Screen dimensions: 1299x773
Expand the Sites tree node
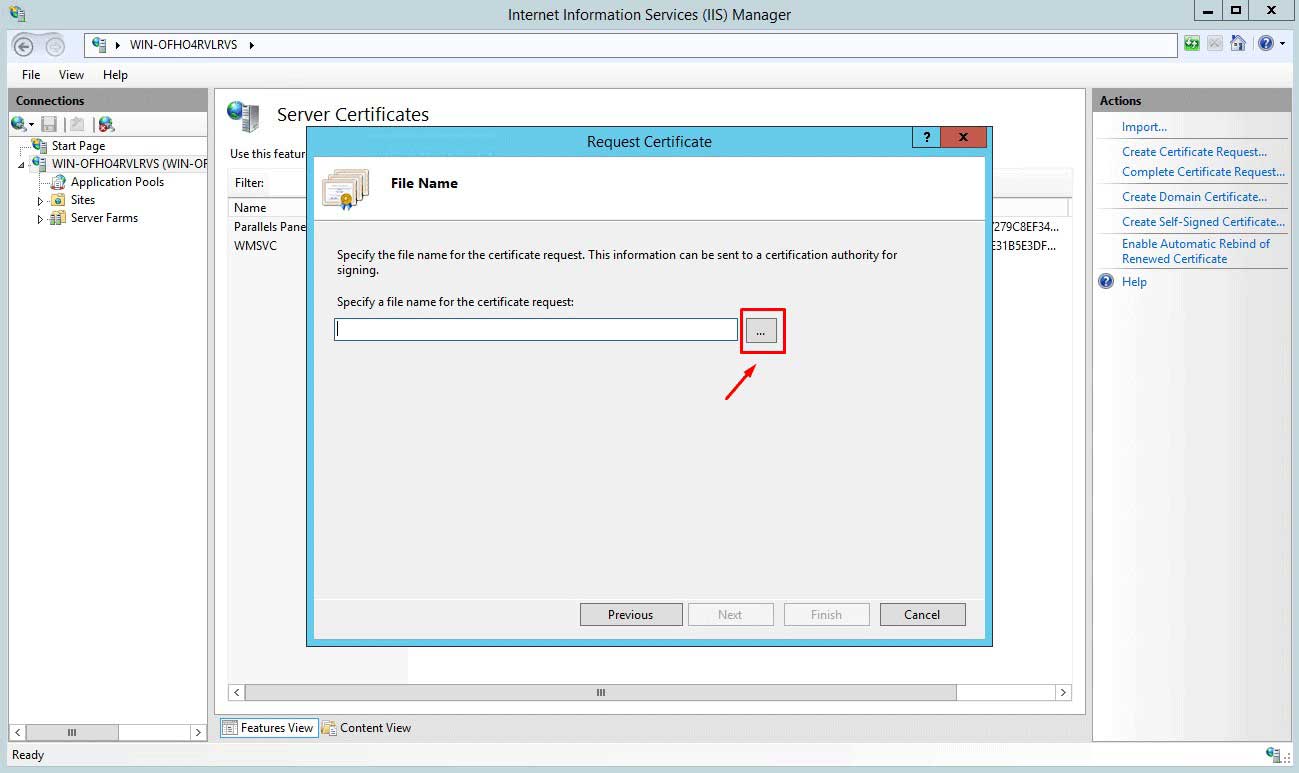(41, 201)
